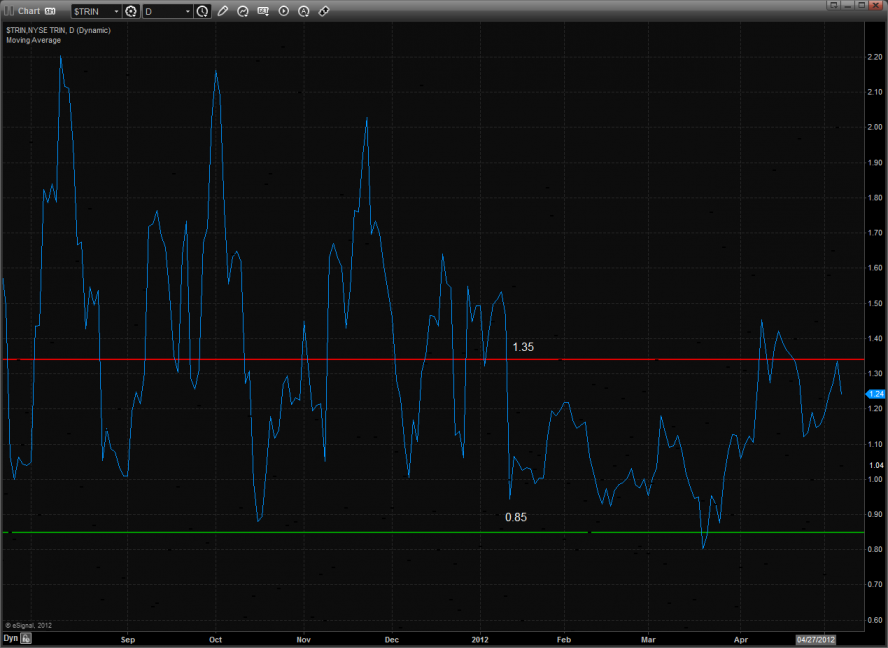
Task: Expand the D interval dropdown
Action: [187, 11]
